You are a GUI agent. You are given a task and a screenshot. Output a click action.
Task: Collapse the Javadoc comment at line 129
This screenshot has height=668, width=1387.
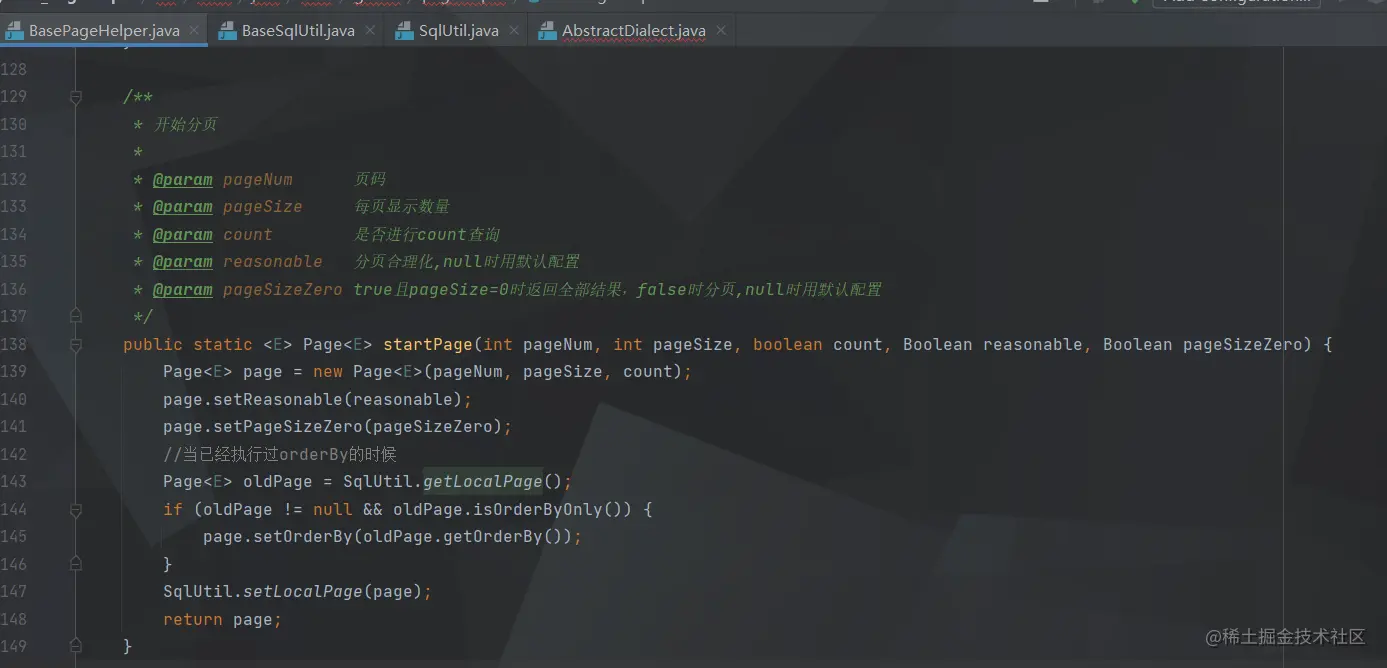(x=75, y=97)
